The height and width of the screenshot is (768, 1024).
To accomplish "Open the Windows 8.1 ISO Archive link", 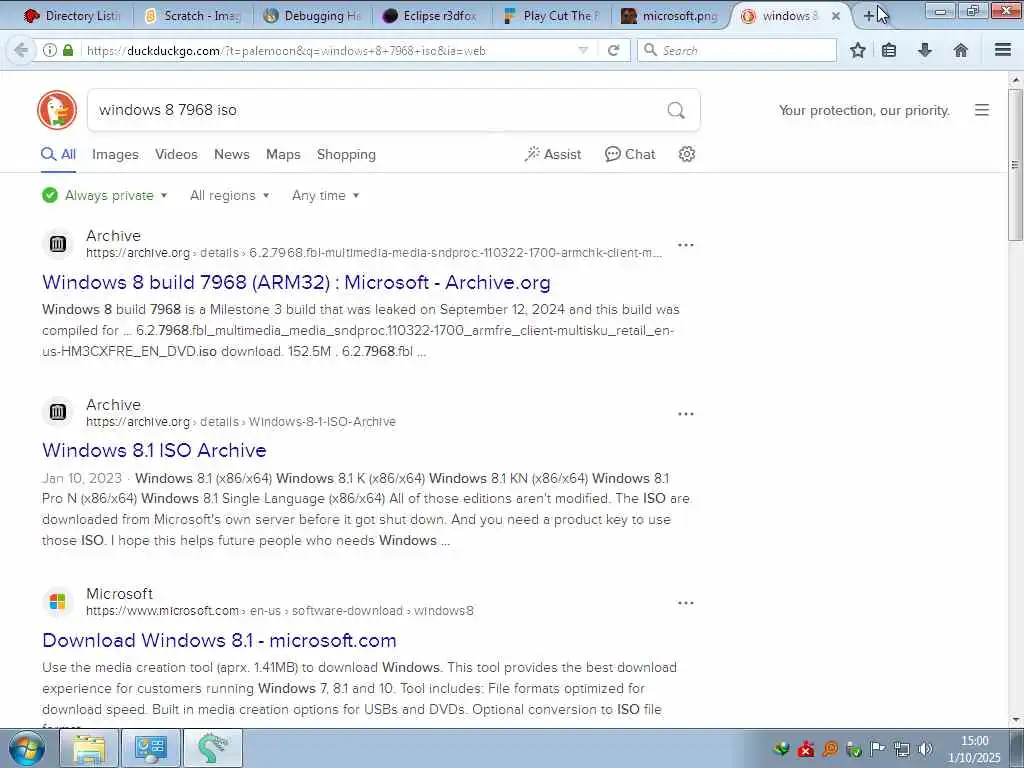I will [x=154, y=450].
